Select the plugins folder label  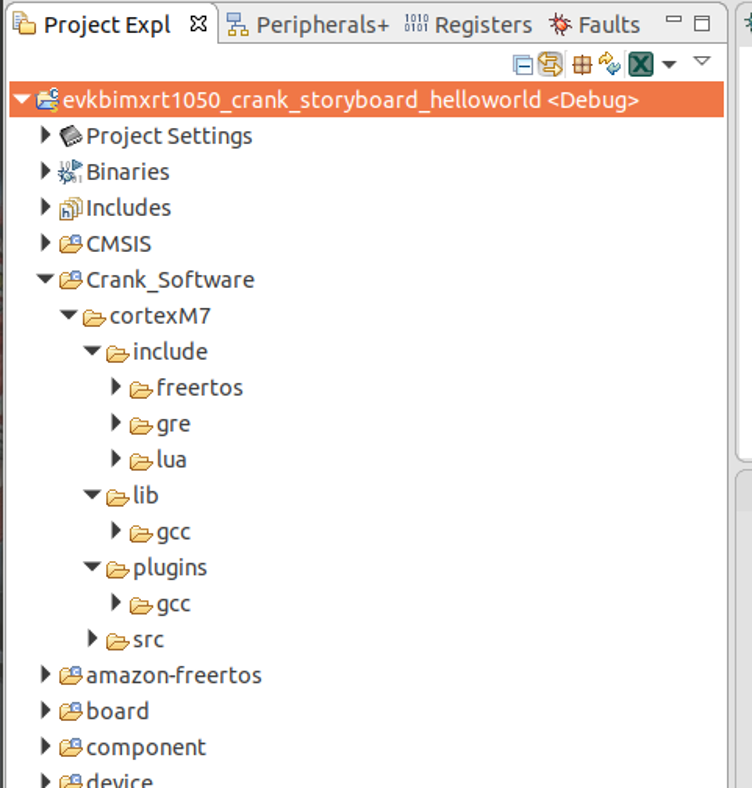170,569
